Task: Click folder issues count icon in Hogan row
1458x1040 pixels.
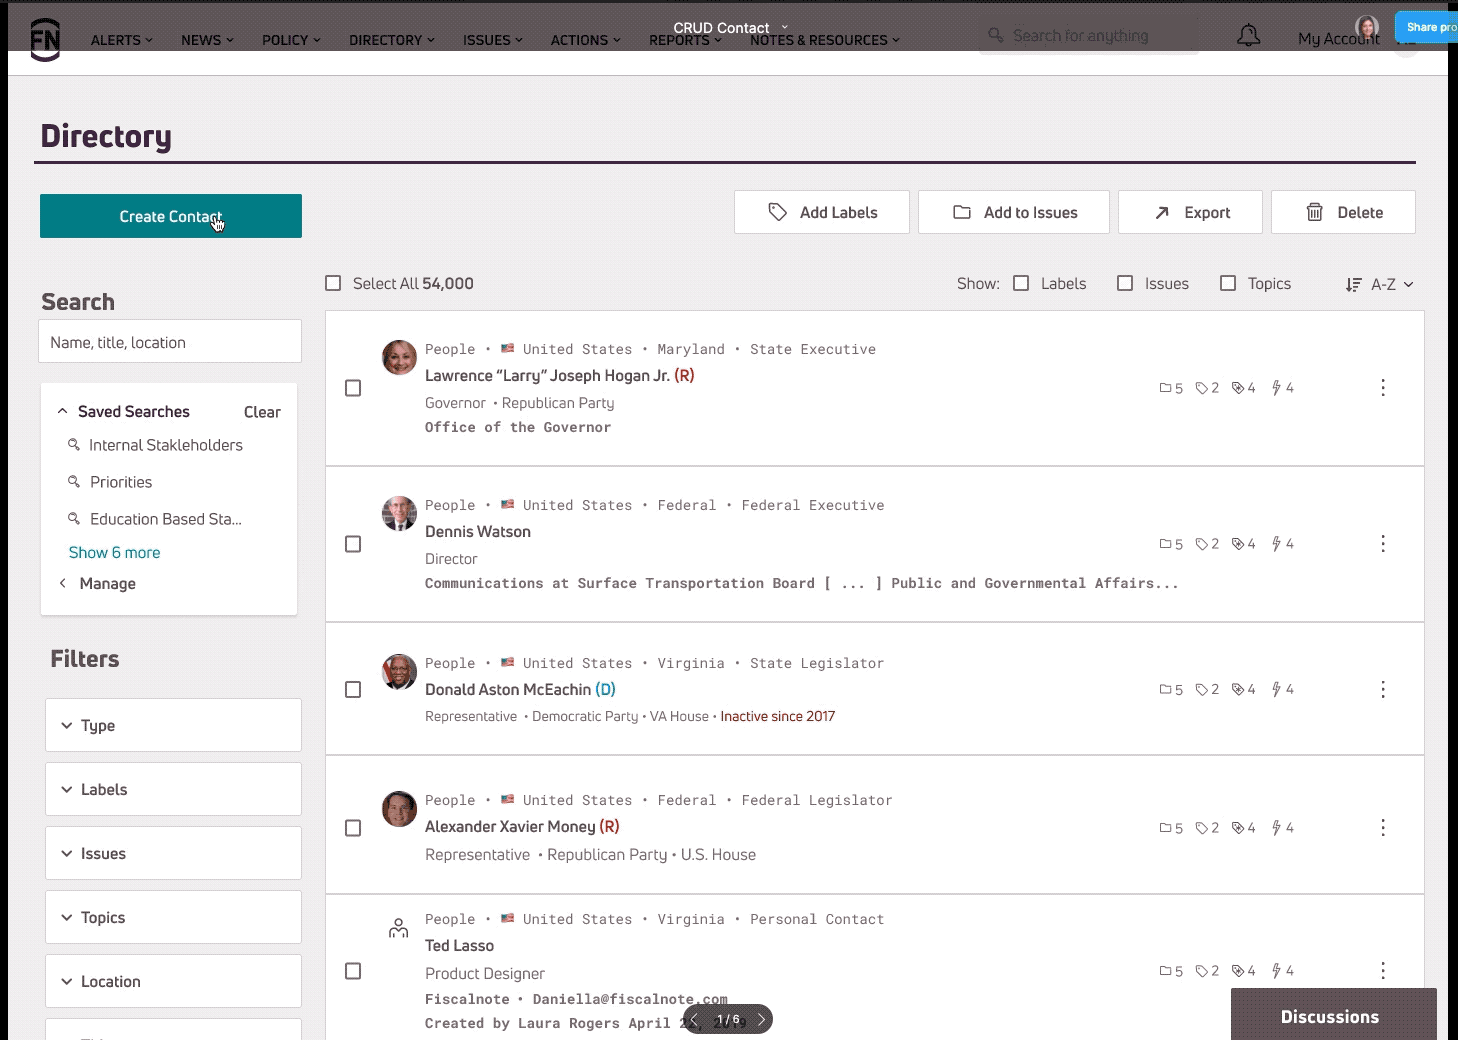Action: click(1165, 388)
